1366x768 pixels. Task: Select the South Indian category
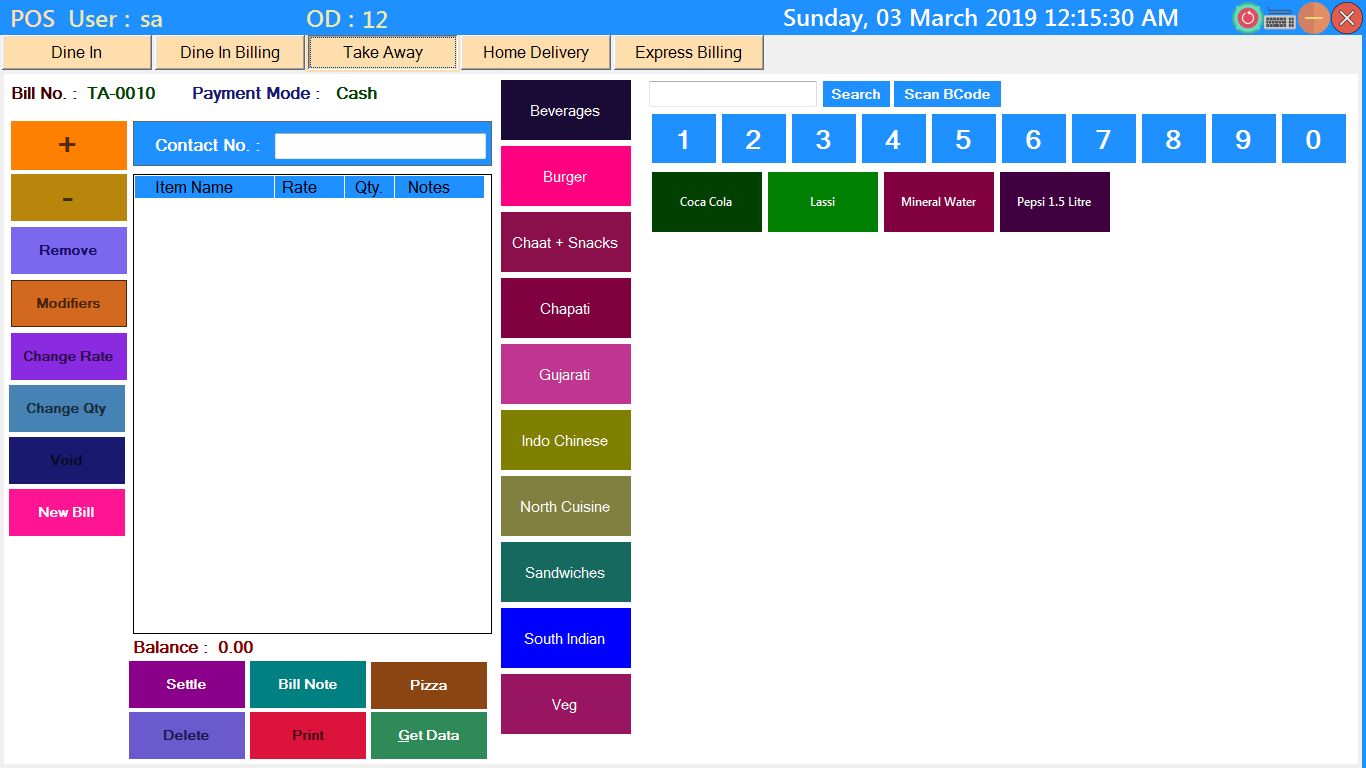tap(566, 638)
